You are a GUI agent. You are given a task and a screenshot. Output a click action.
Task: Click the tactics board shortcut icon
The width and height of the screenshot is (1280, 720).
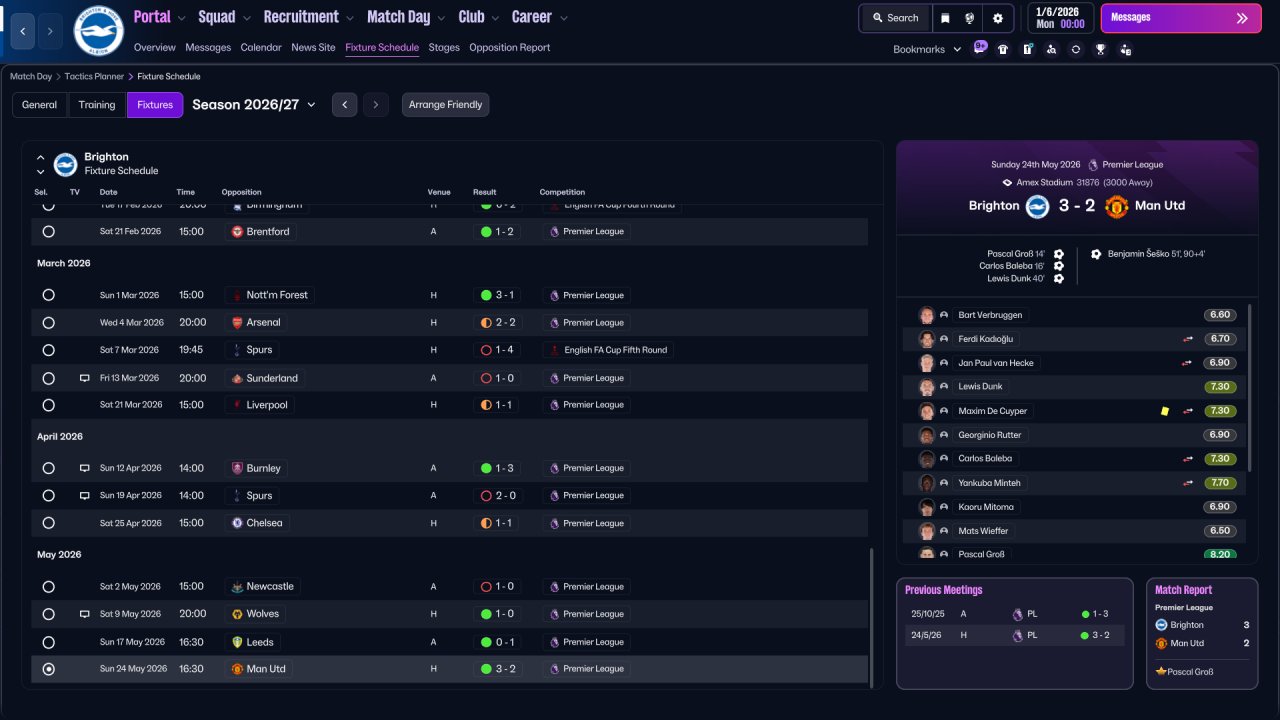click(x=1027, y=49)
